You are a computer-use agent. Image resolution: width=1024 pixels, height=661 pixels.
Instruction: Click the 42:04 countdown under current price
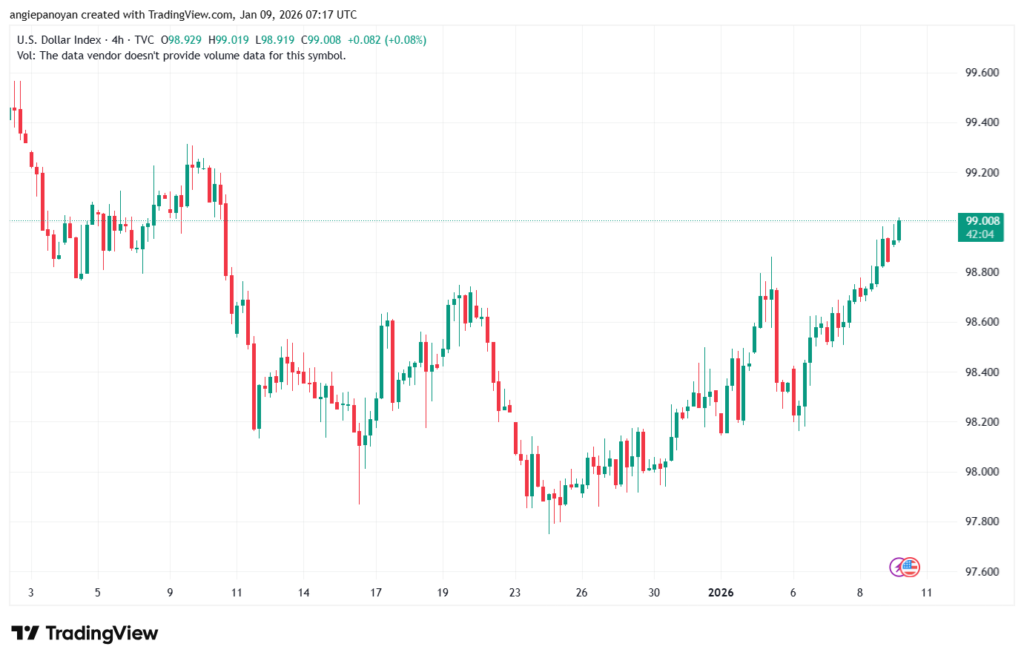coord(978,234)
